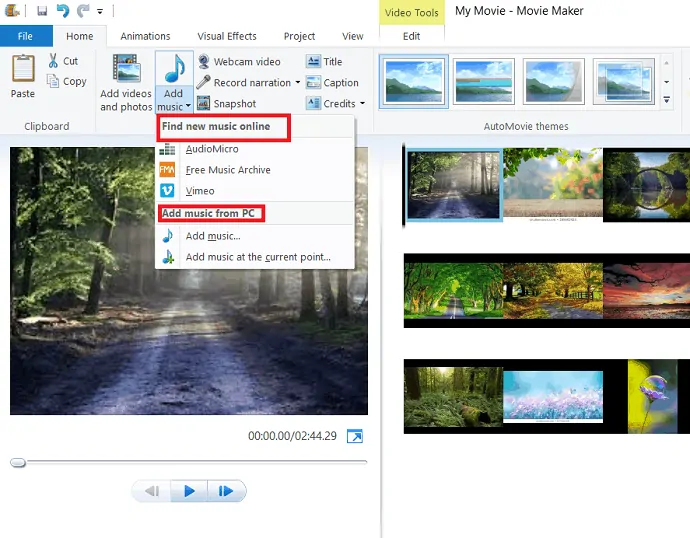
Task: Switch to the Home ribbon tab
Action: click(x=80, y=36)
